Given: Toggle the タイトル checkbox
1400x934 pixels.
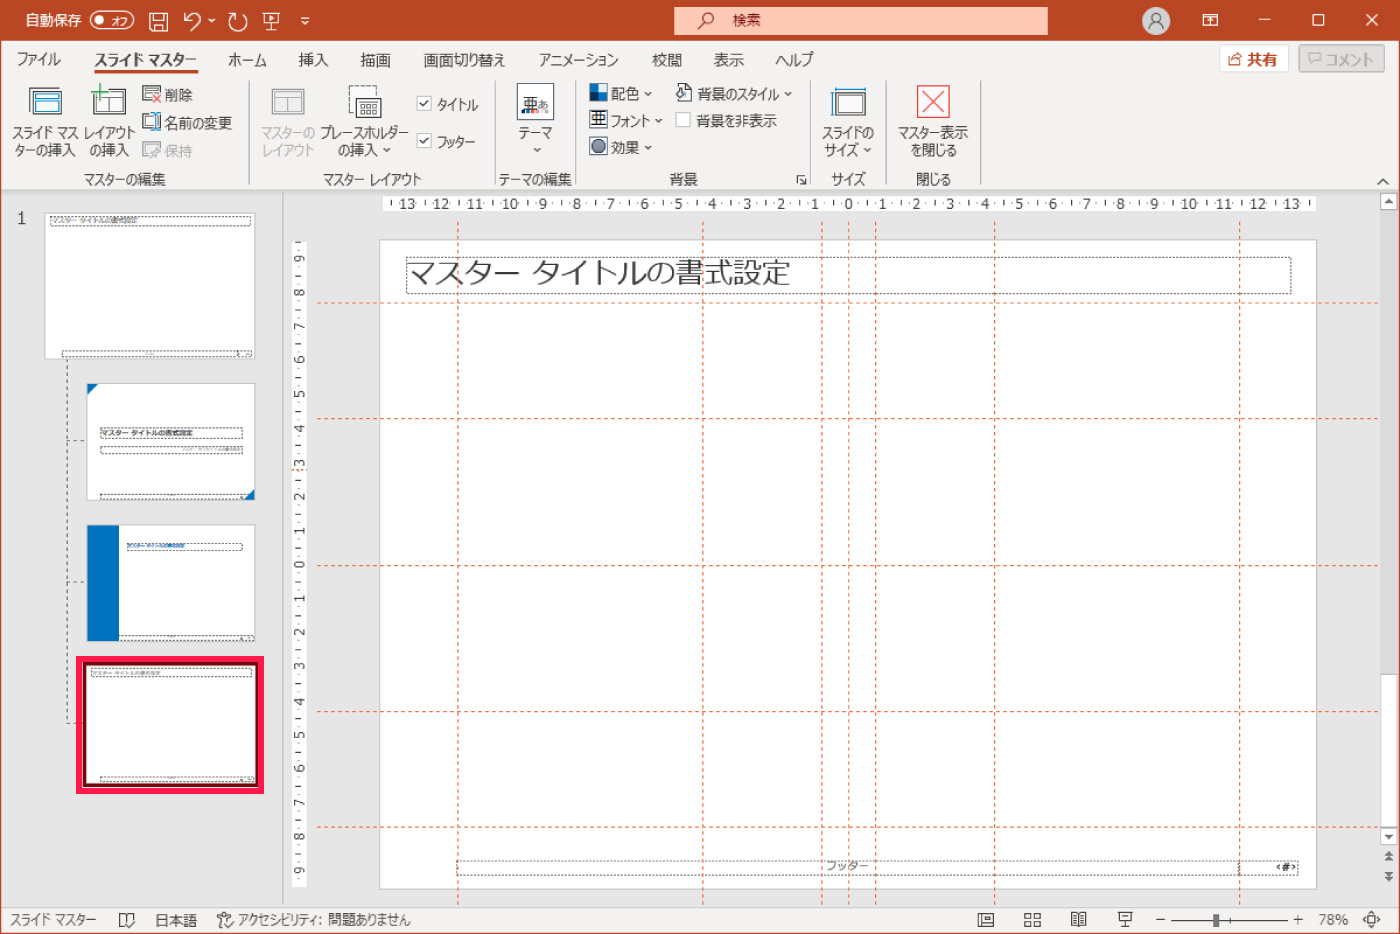Looking at the screenshot, I should 424,104.
